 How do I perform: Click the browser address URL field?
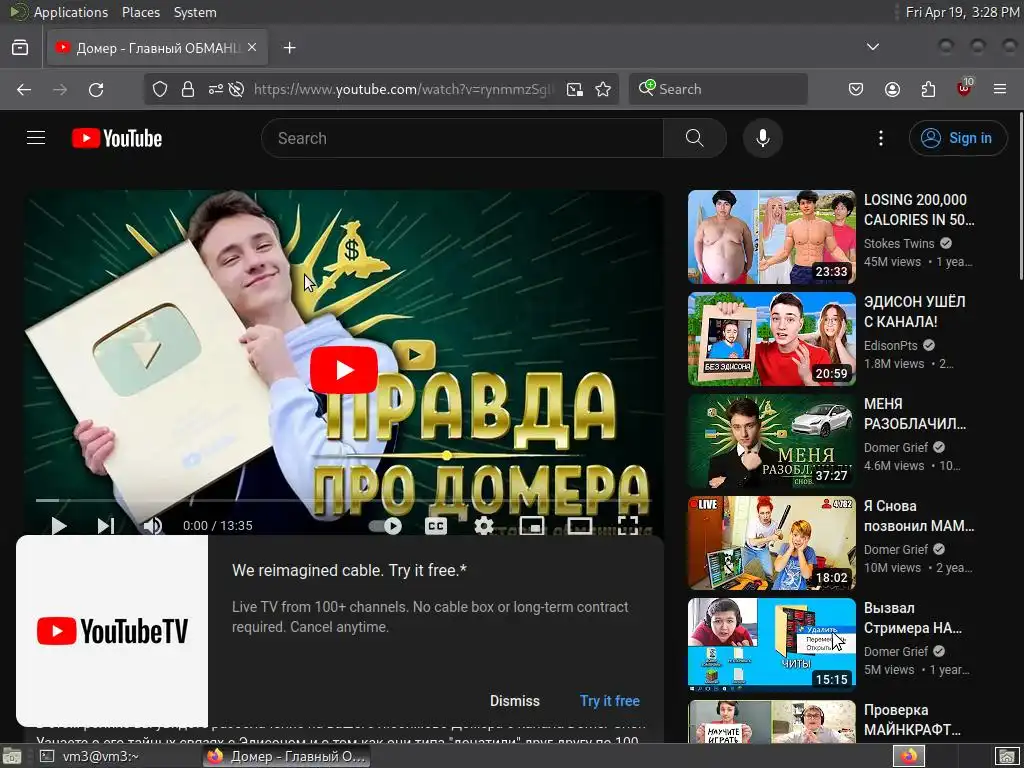point(404,89)
